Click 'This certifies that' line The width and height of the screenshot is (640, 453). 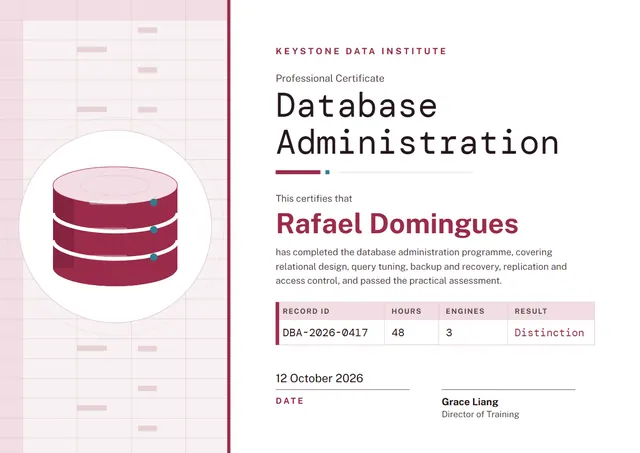313,199
